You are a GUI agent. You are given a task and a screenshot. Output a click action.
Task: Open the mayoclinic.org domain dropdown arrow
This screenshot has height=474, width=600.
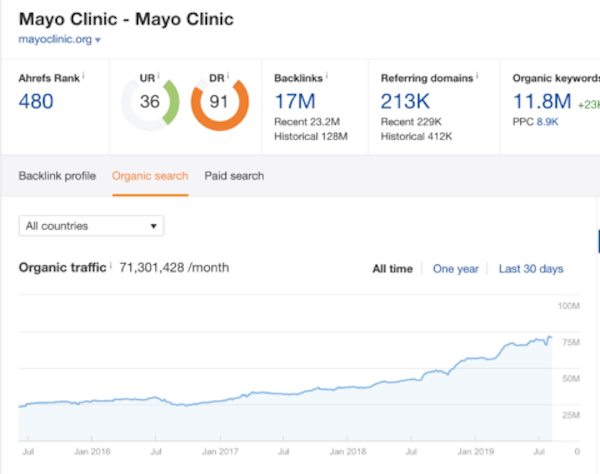click(x=98, y=40)
